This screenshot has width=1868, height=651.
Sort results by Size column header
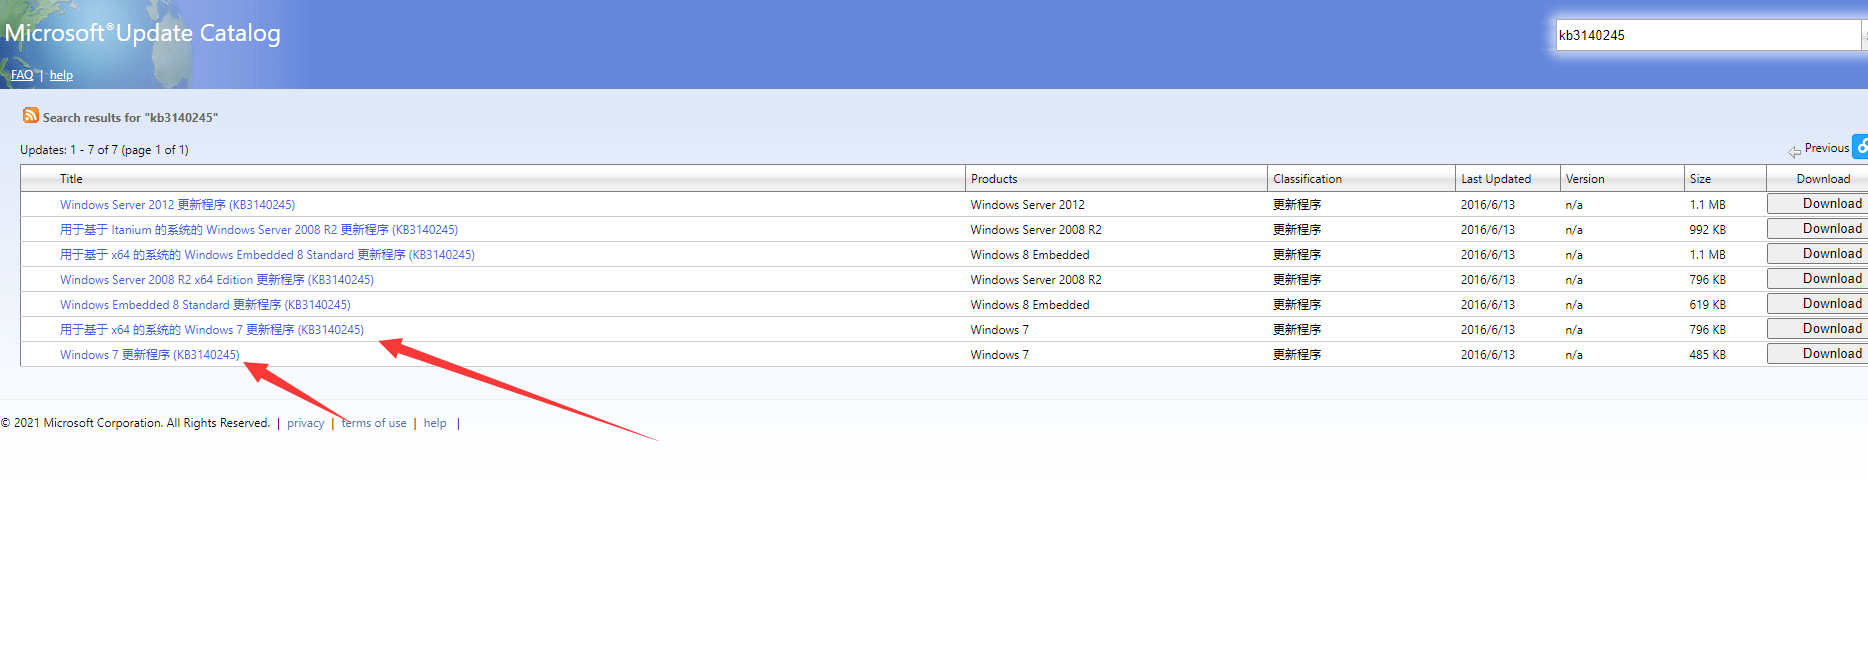point(1700,179)
